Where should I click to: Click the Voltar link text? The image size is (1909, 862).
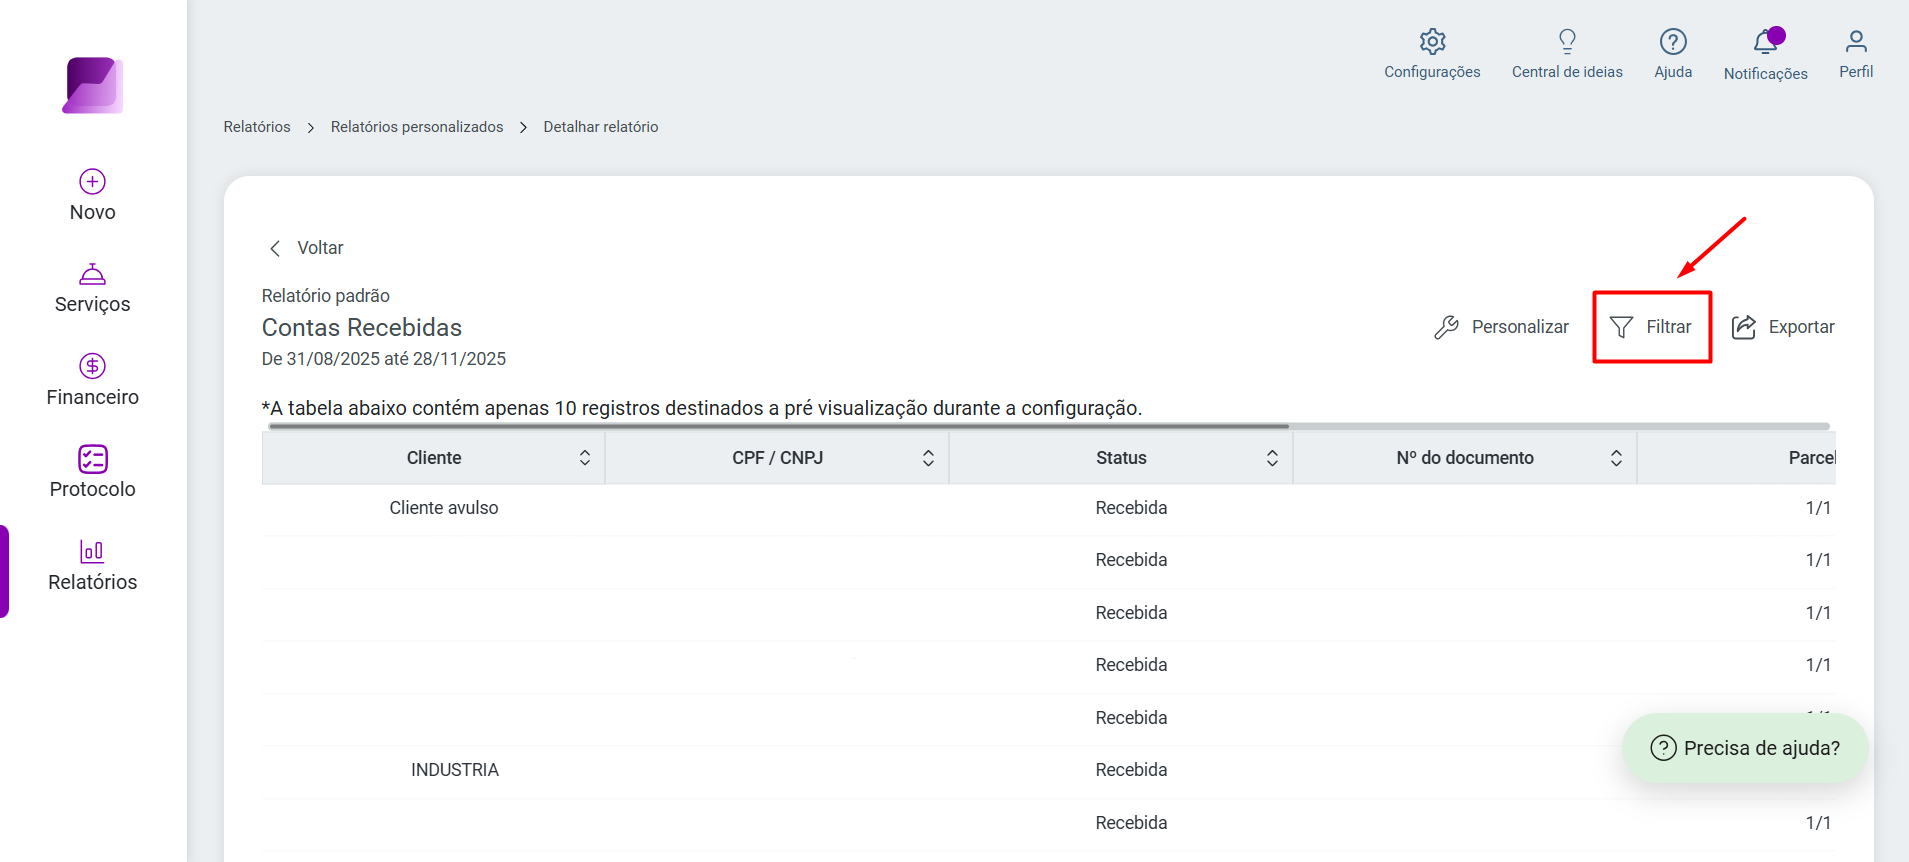tap(320, 248)
